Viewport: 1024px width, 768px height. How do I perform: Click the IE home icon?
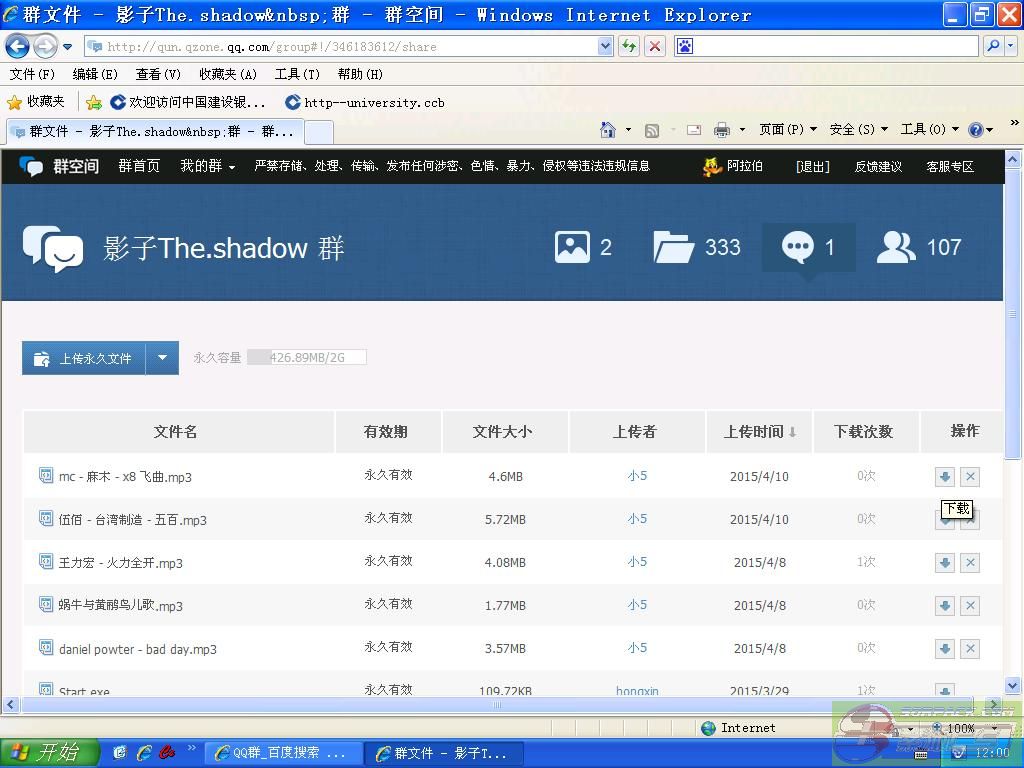click(607, 130)
